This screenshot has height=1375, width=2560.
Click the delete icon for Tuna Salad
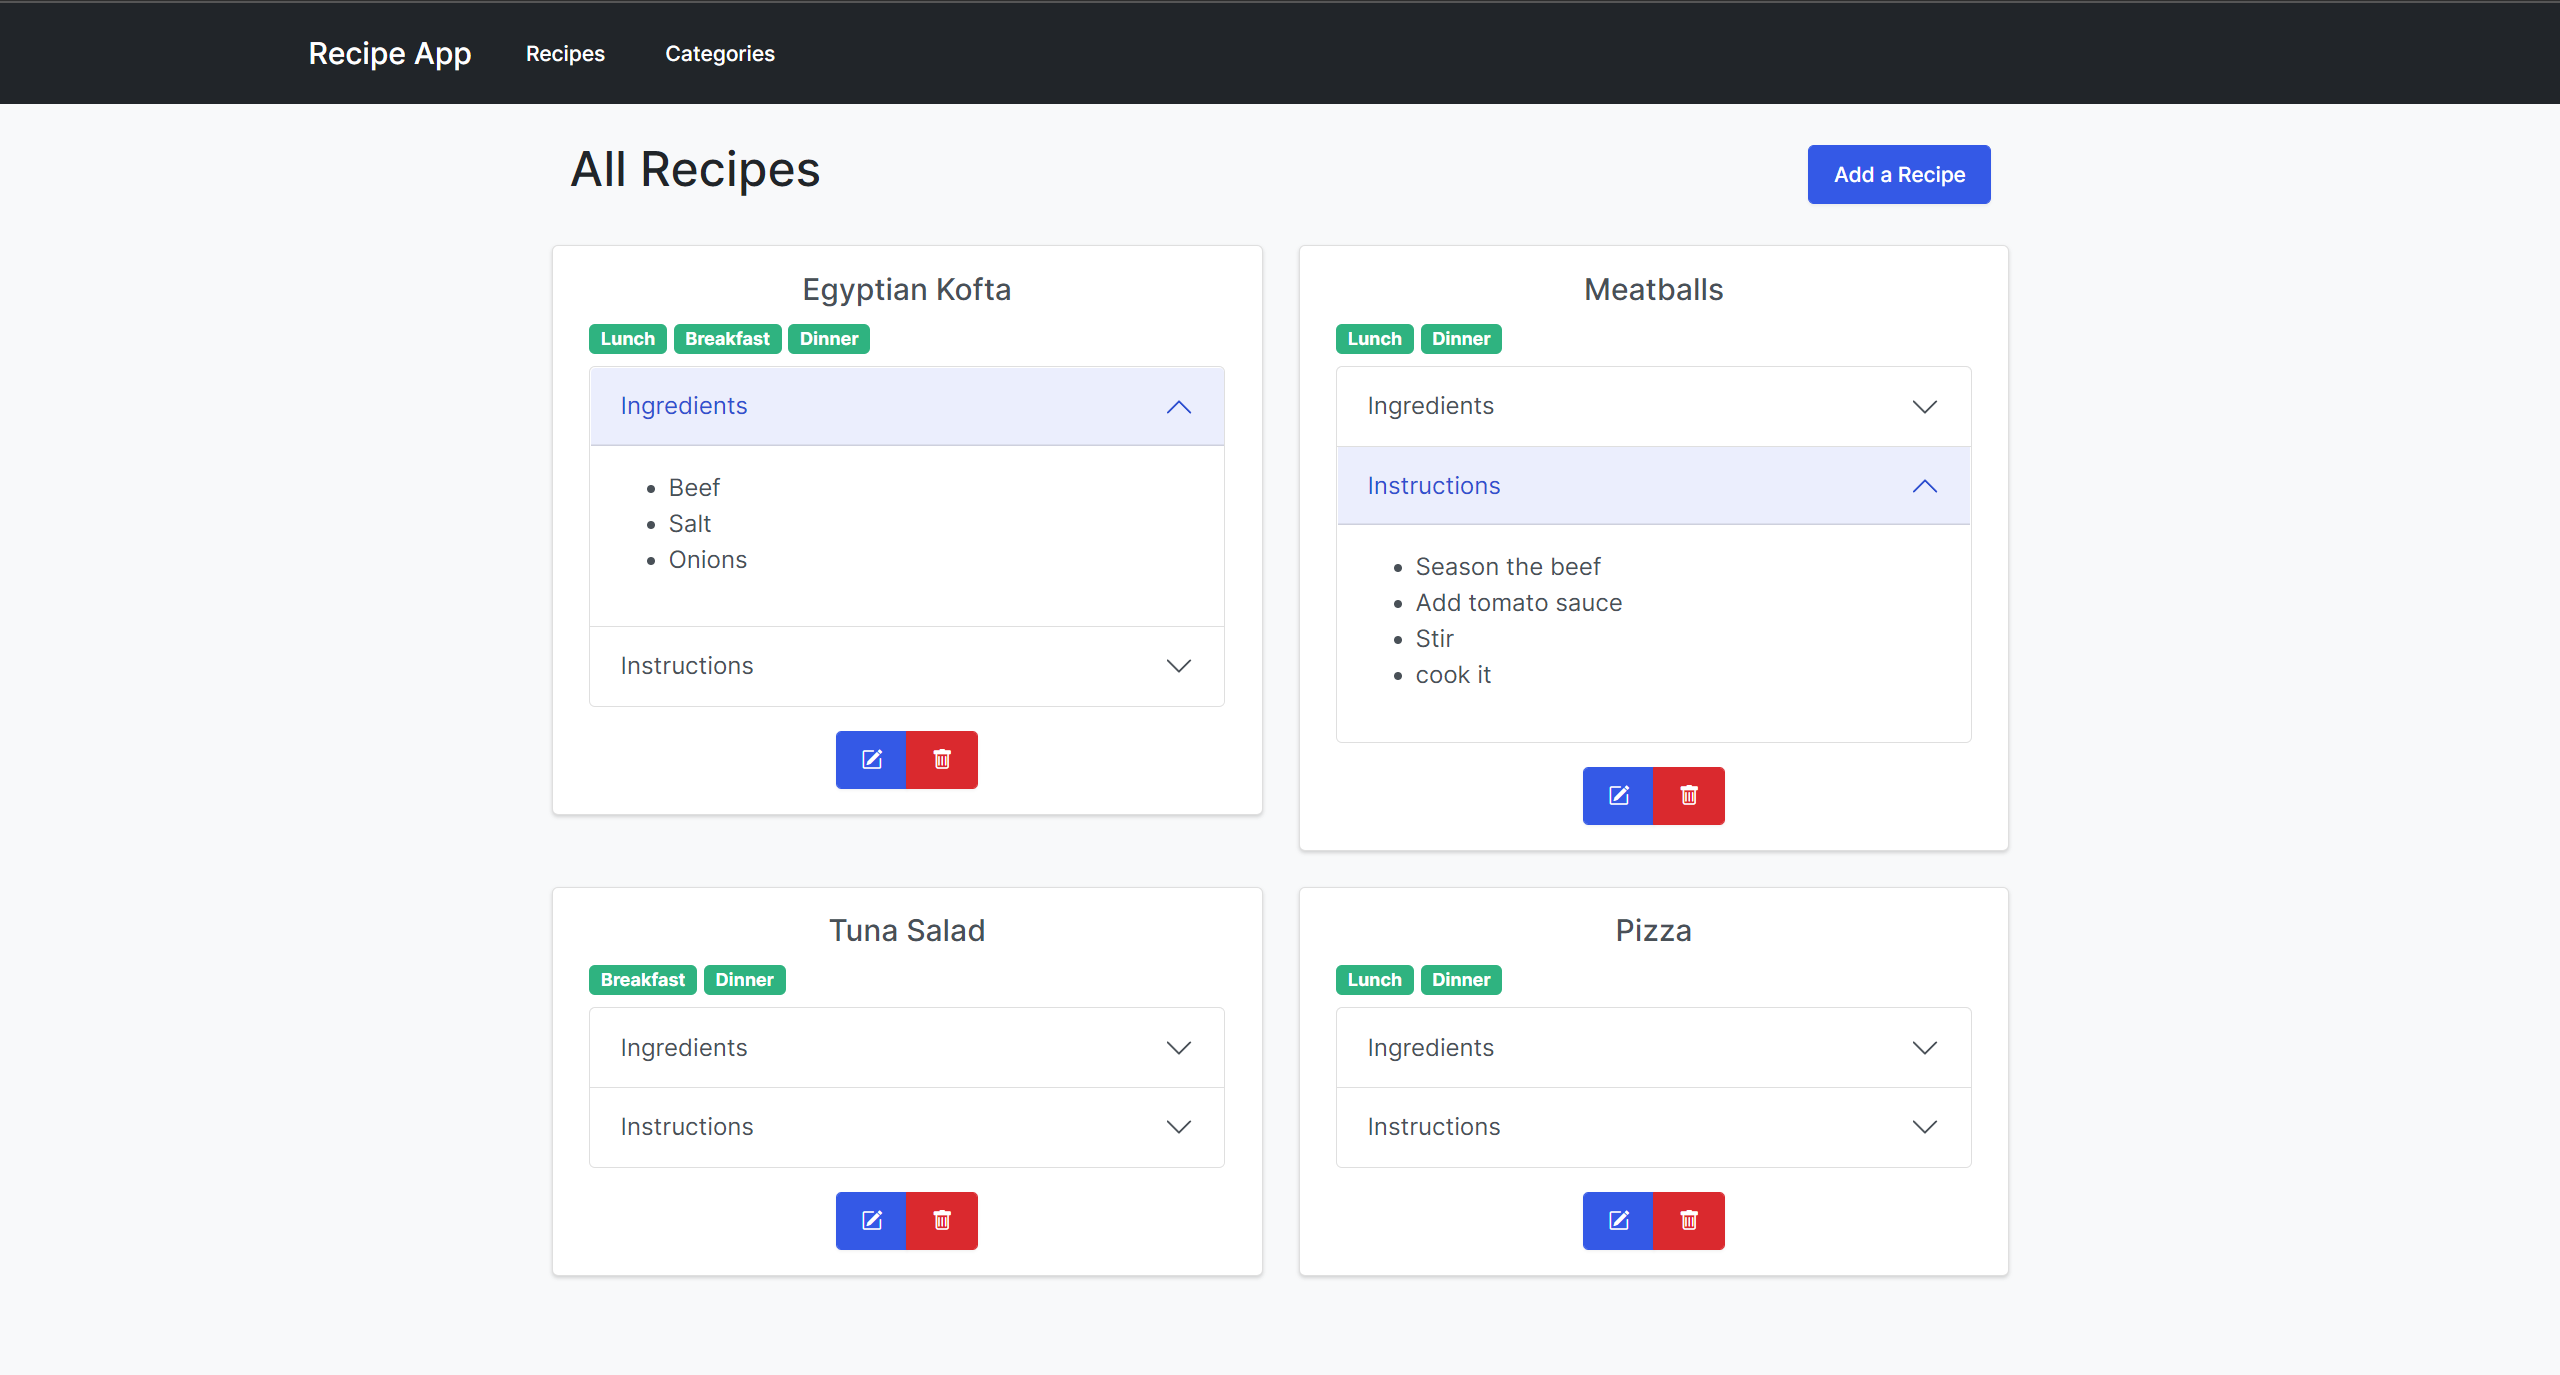[941, 1220]
